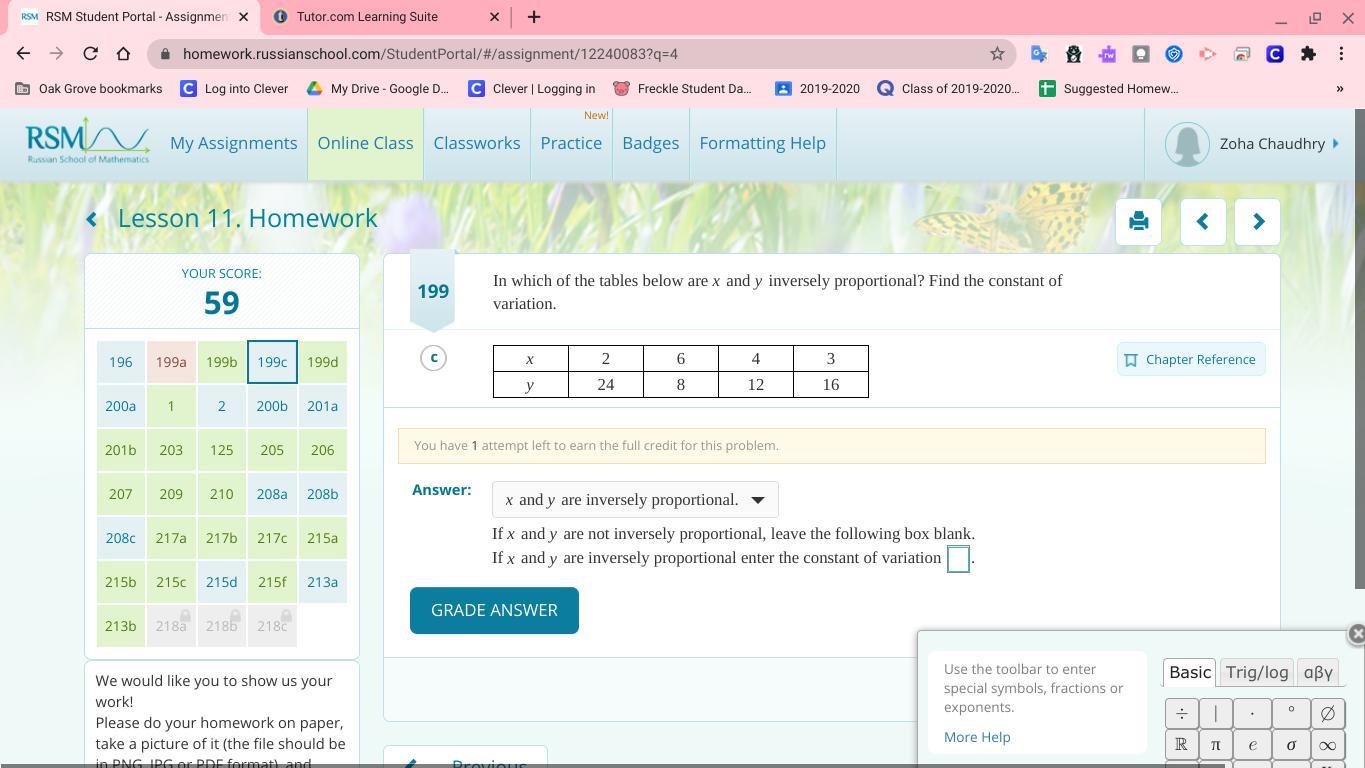Navigate back in browser history
The width and height of the screenshot is (1365, 768).
pos(24,54)
